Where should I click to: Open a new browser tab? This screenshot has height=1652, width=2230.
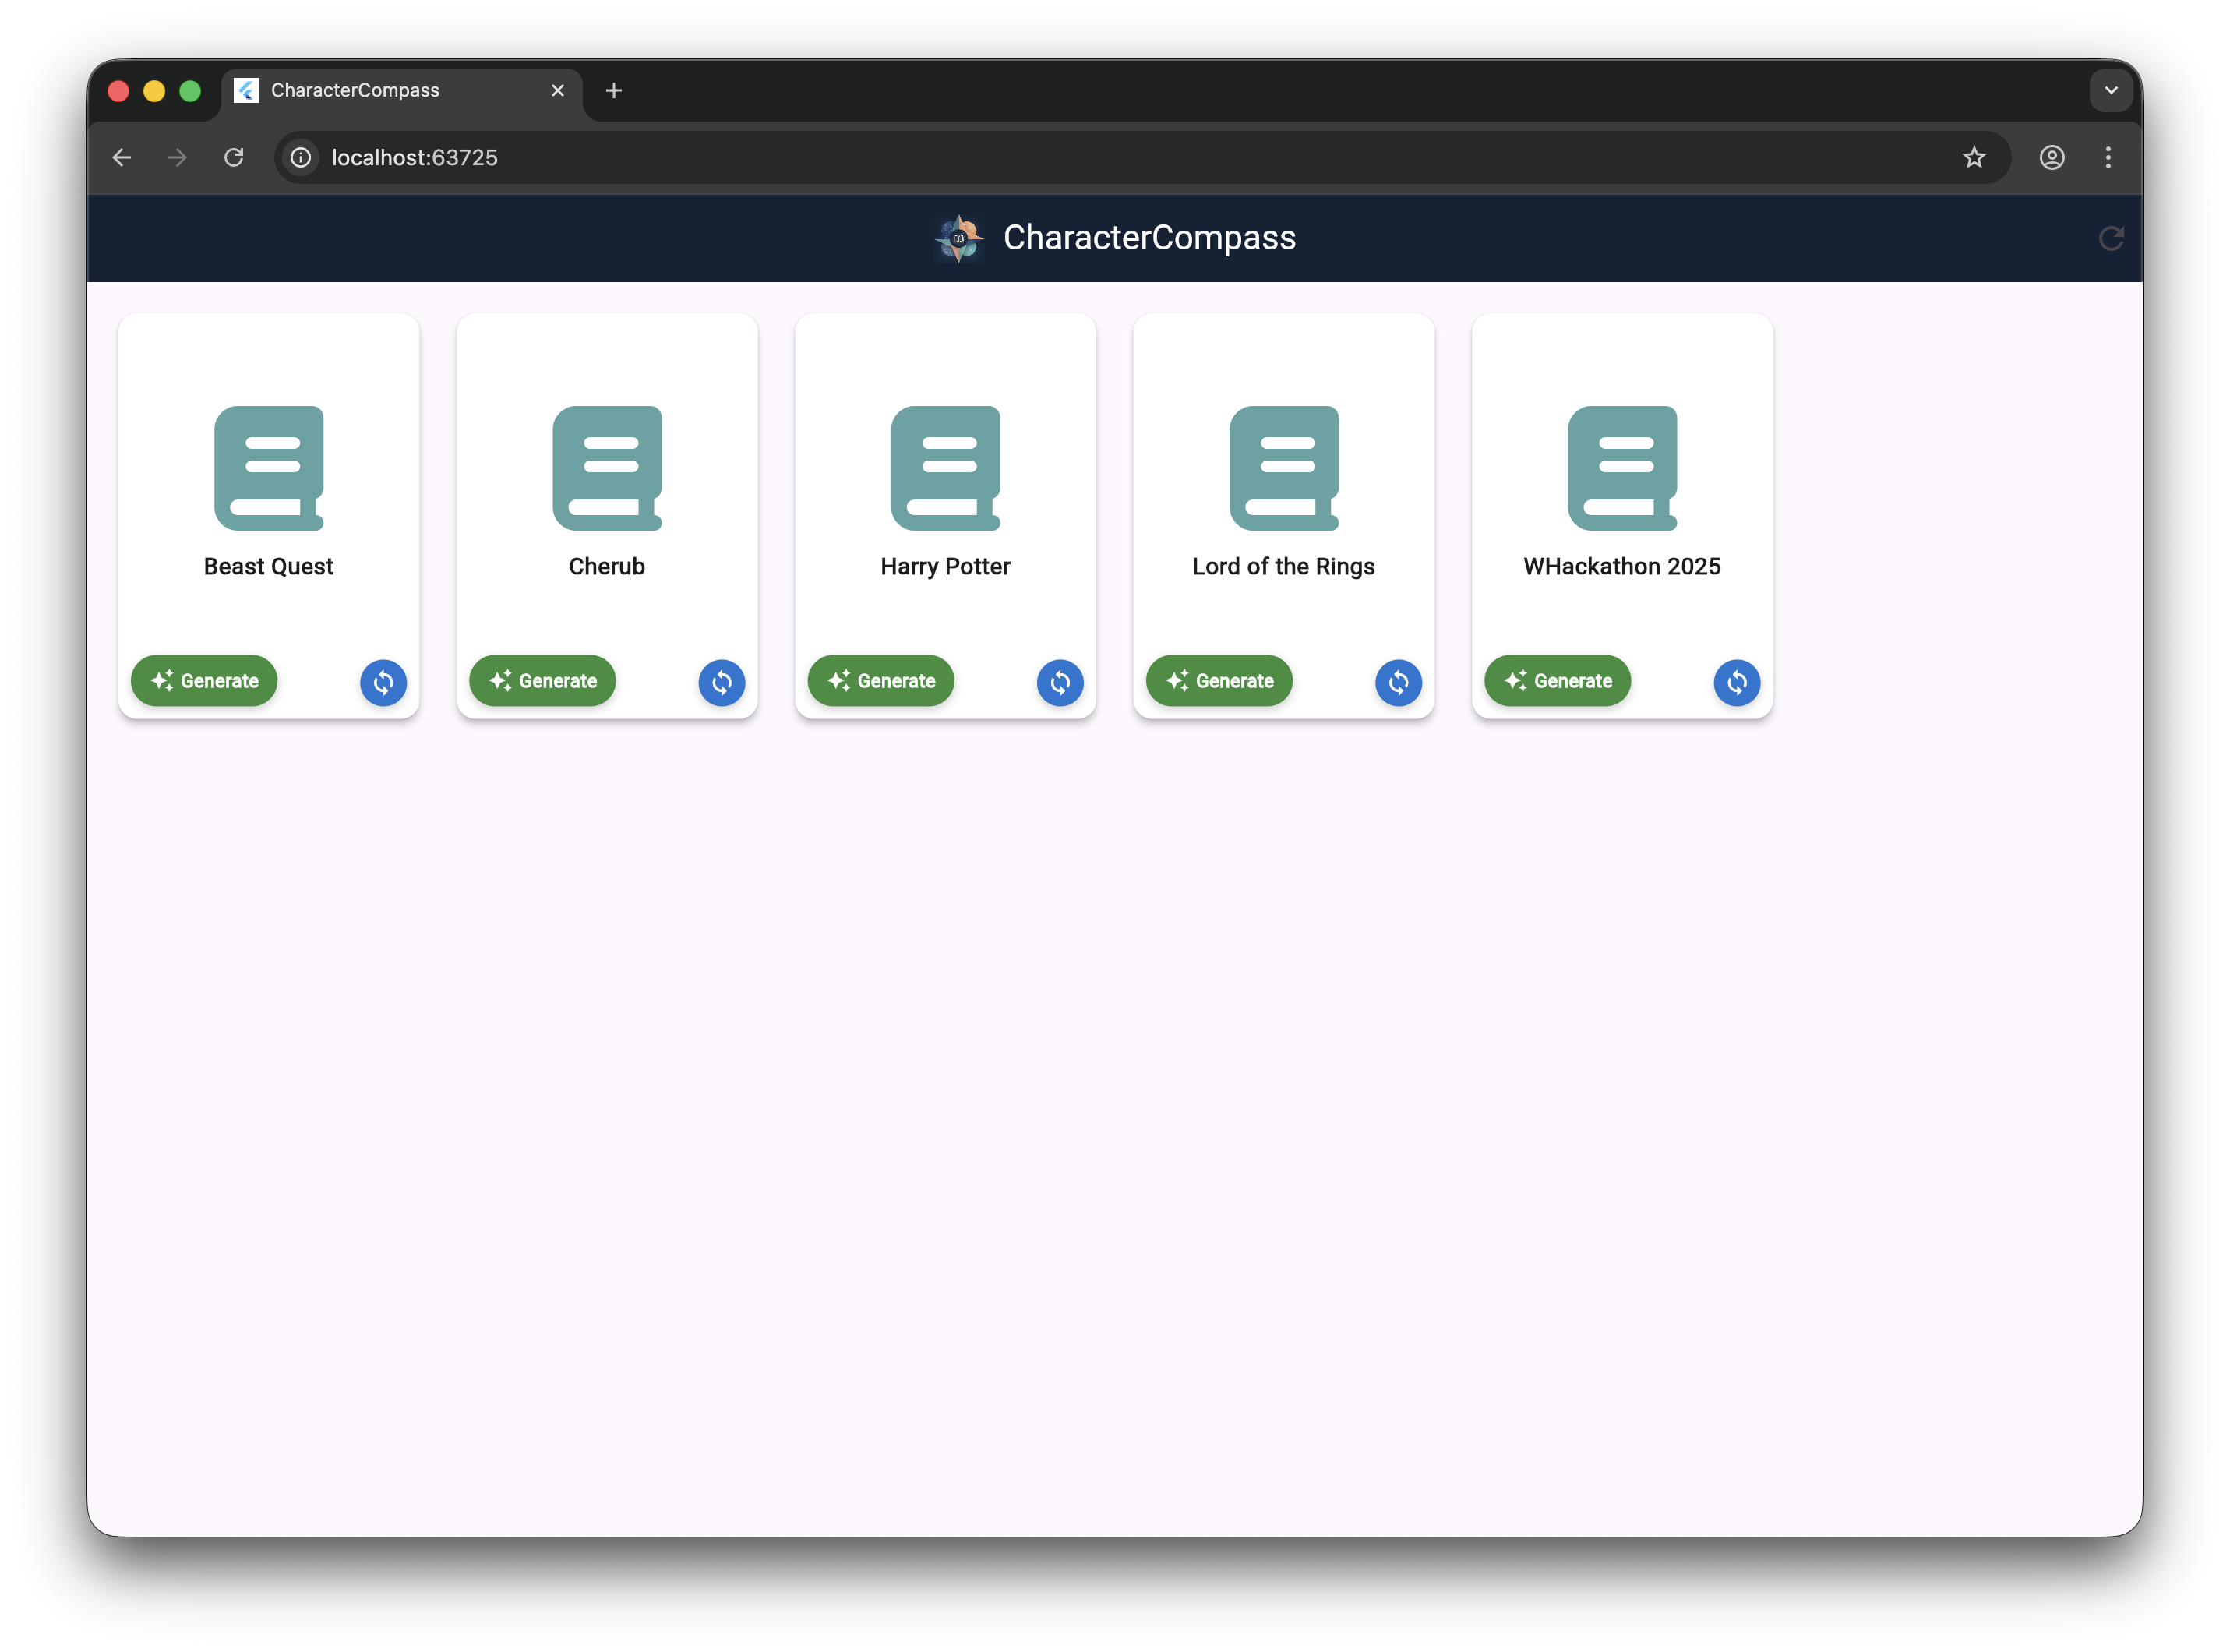click(x=614, y=91)
